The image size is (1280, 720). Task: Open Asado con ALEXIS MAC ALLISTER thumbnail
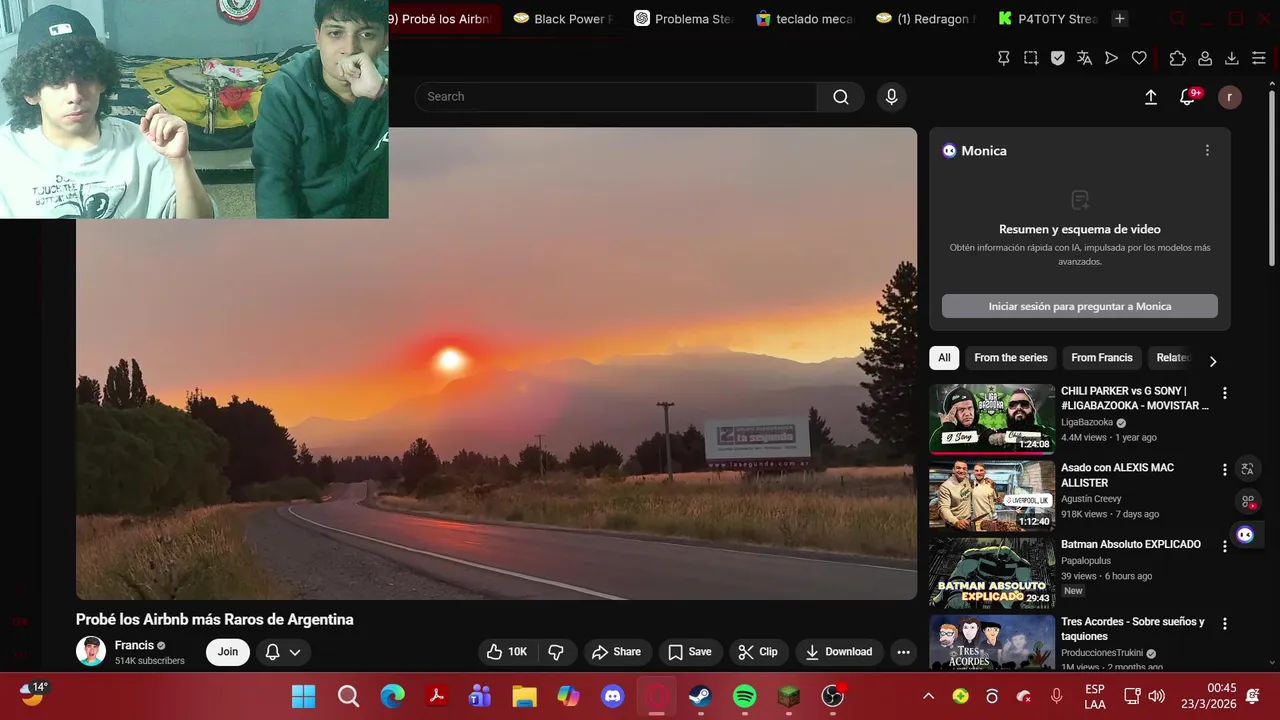(x=992, y=495)
